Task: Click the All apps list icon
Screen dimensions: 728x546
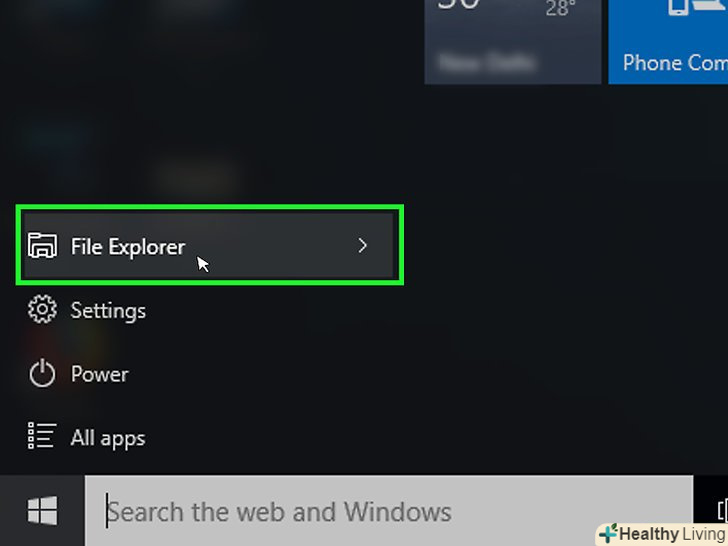Action: pos(42,436)
